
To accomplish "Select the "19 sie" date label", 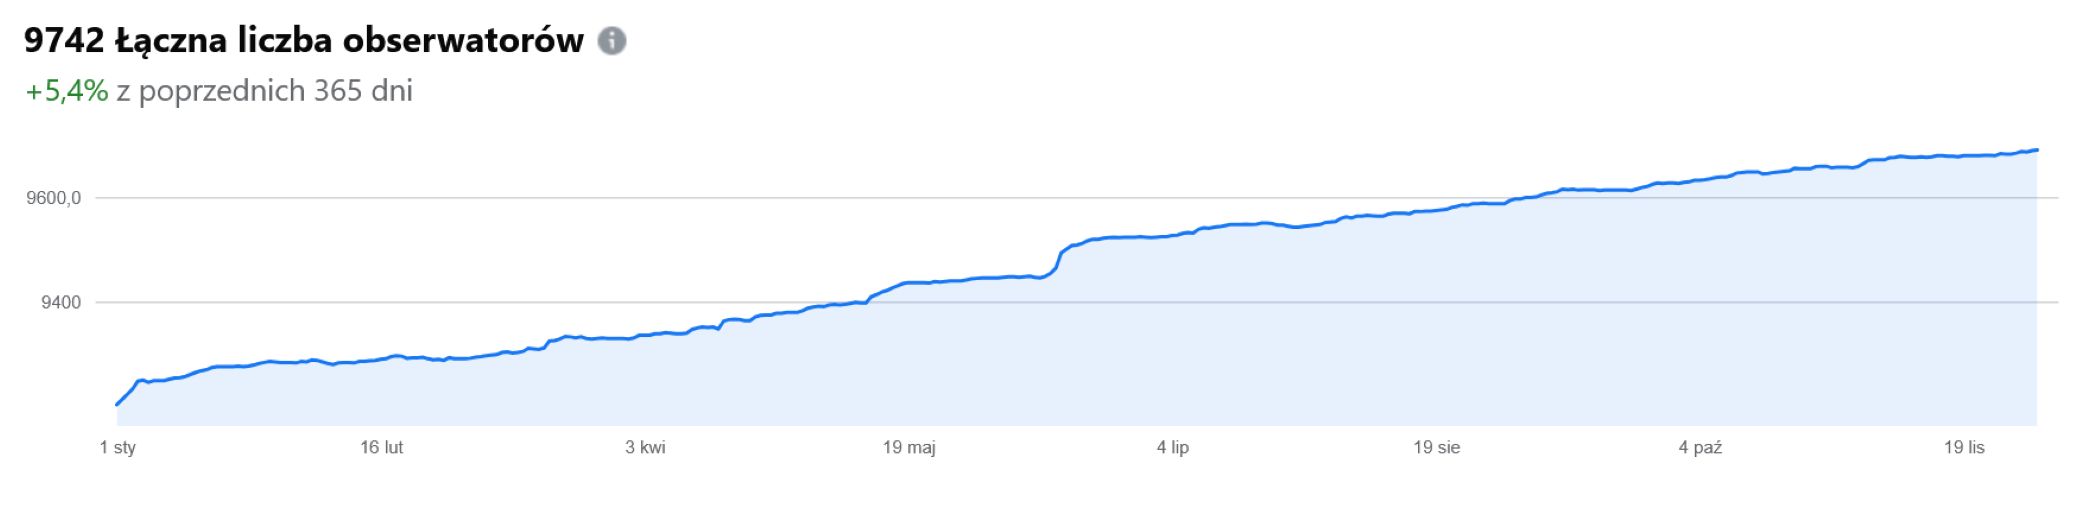I will click(x=1436, y=447).
